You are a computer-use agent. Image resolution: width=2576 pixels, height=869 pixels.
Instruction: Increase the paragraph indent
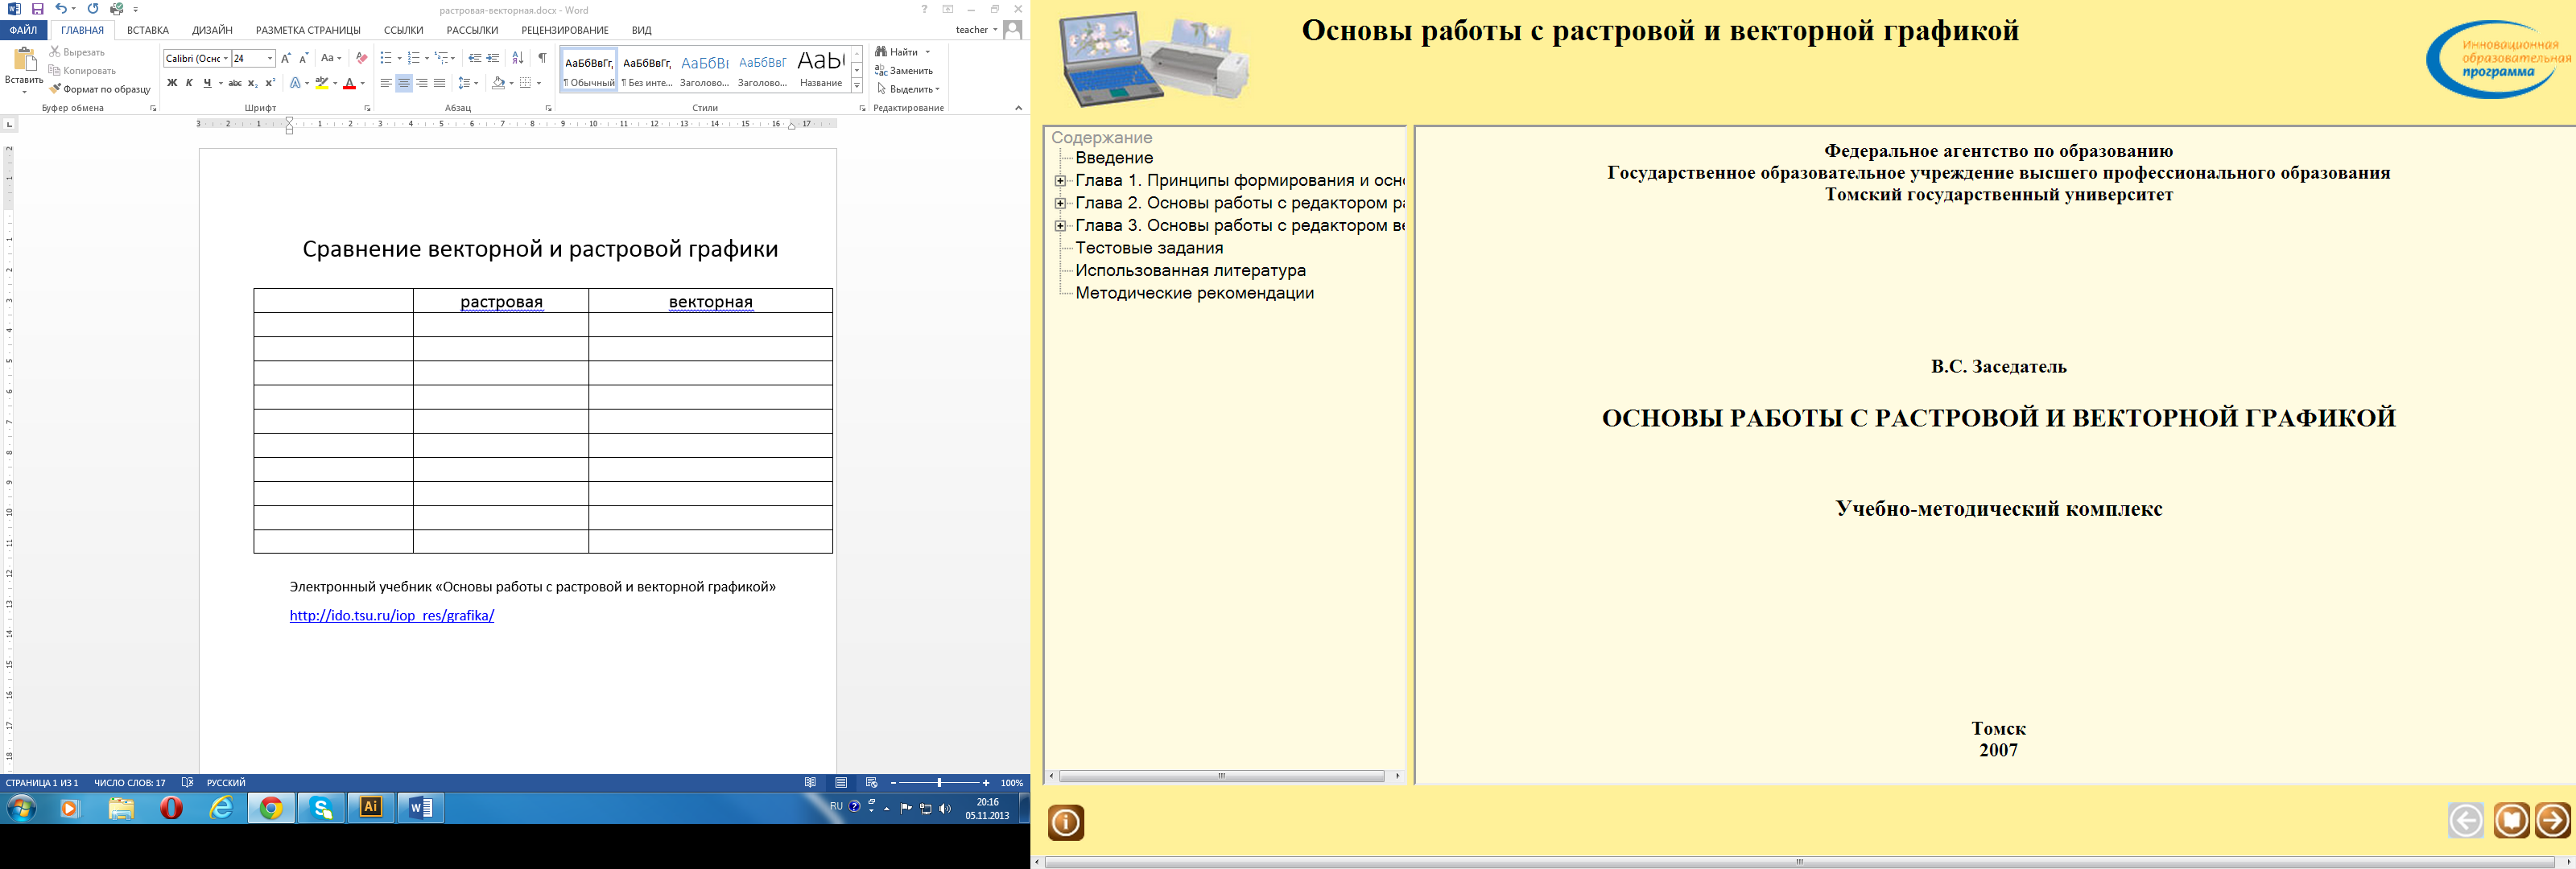(x=493, y=58)
